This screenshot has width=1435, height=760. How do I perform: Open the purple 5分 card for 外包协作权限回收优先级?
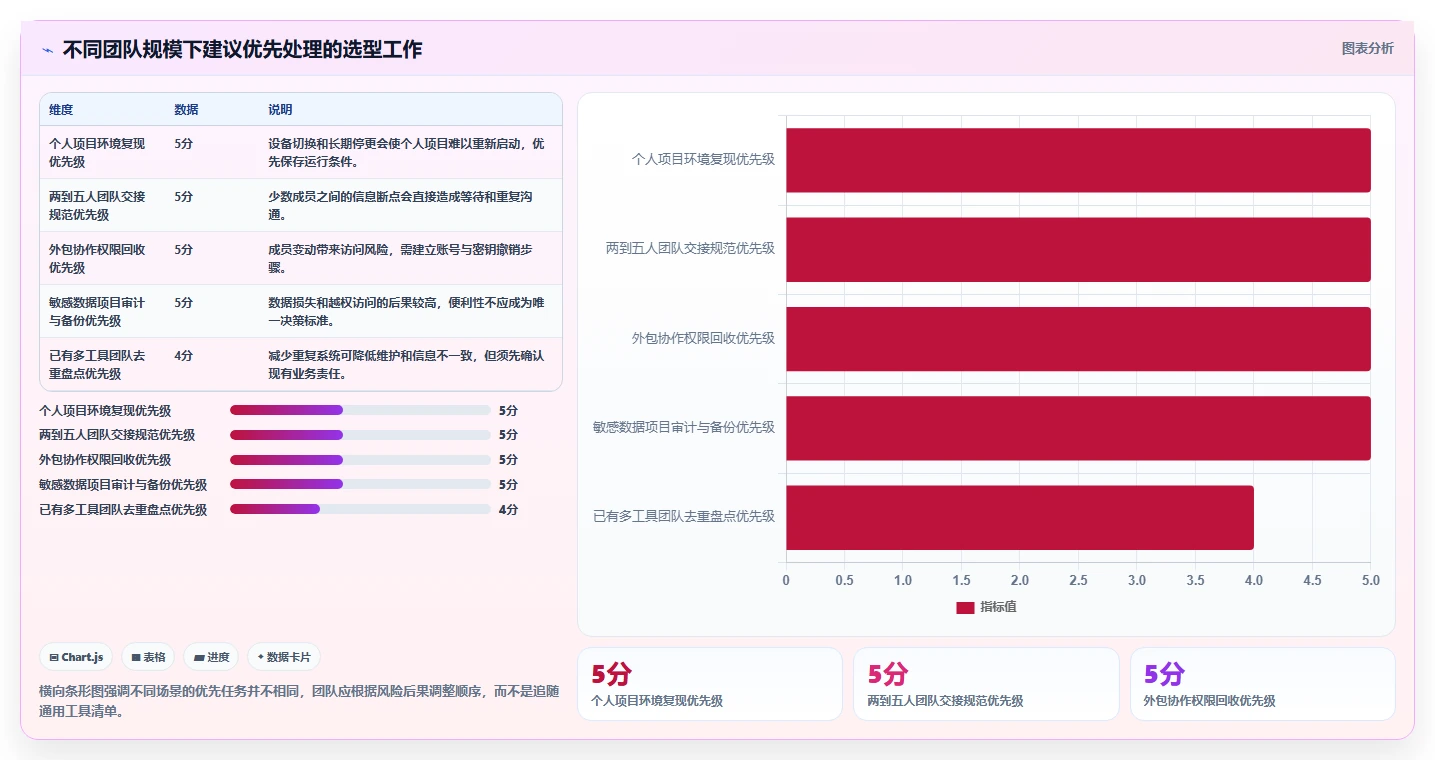click(1262, 684)
